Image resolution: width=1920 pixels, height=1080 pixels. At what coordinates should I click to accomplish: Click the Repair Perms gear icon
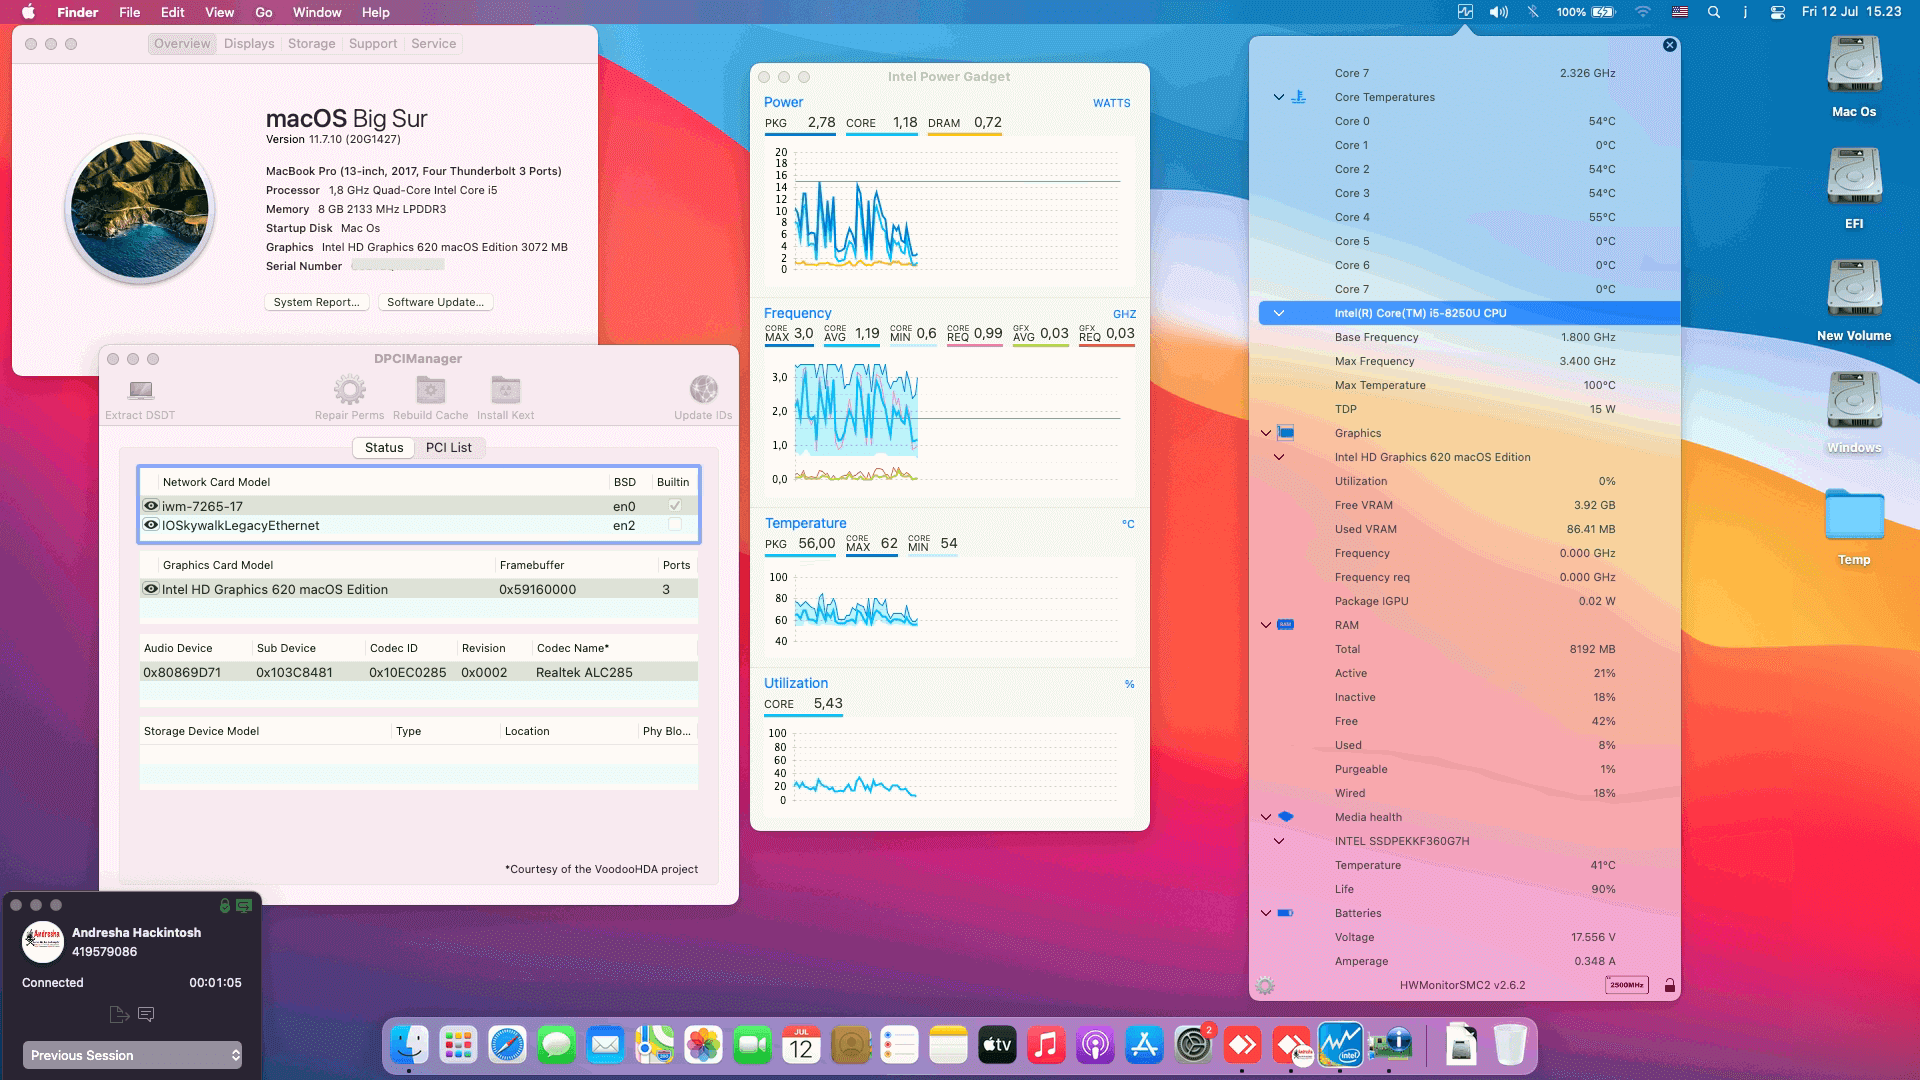tap(348, 390)
